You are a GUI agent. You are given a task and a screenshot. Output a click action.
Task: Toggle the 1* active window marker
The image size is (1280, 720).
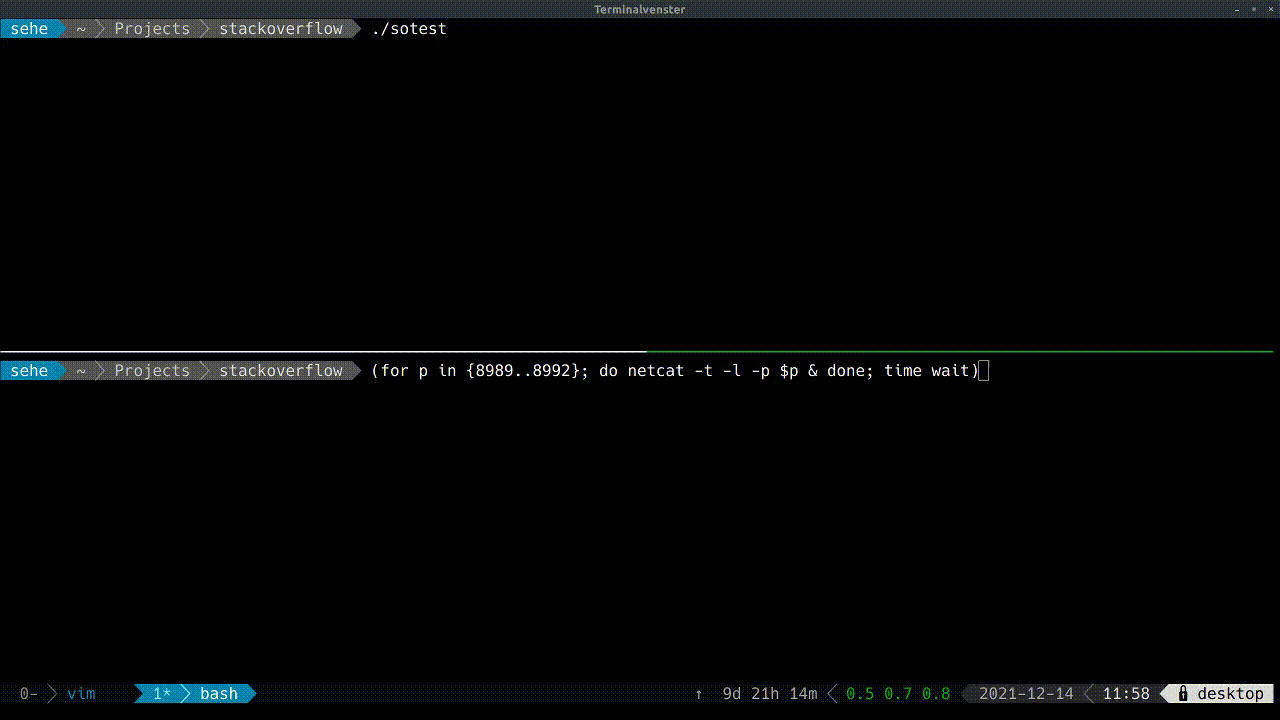click(162, 693)
